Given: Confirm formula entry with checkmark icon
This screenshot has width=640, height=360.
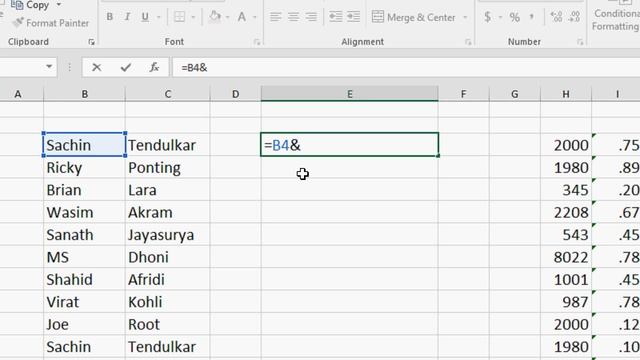Looking at the screenshot, I should click(126, 67).
